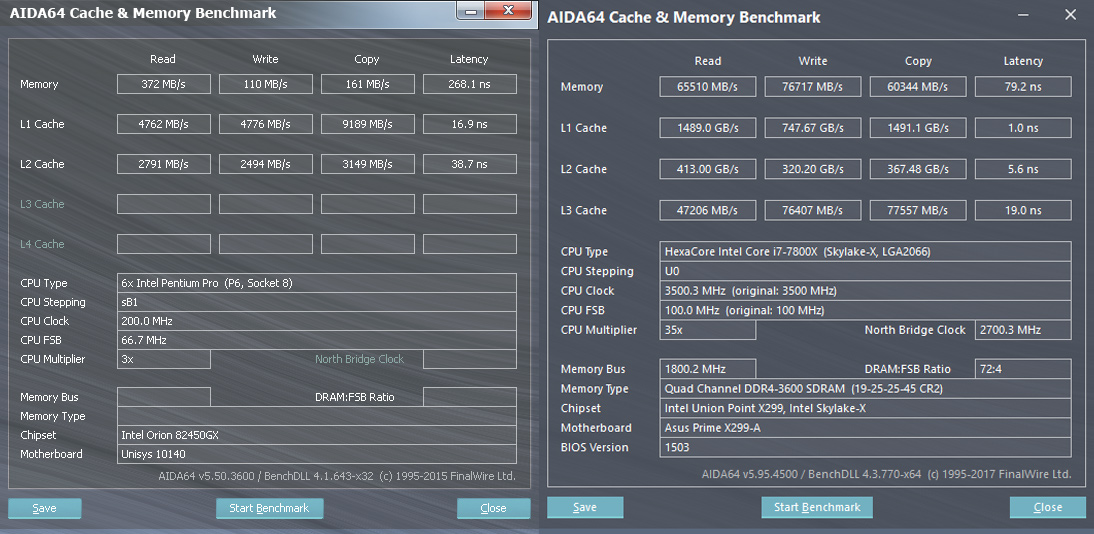The height and width of the screenshot is (534, 1094).
Task: Click the Unisys 10140 motherboard field
Action: 317,454
